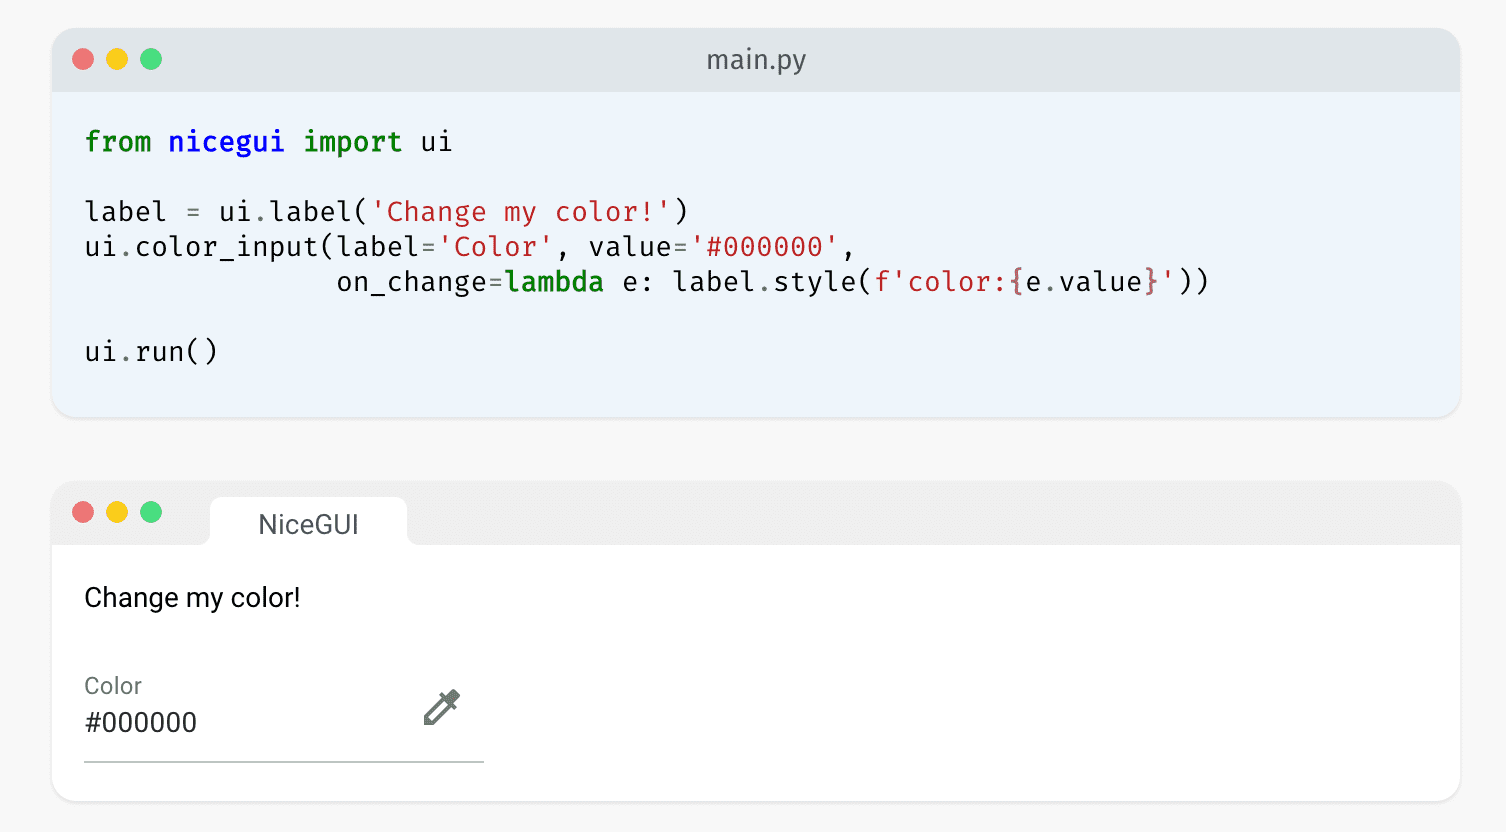Viewport: 1506px width, 832px height.
Task: Click the yellow dot beside the NiceGUI tab
Action: tap(117, 512)
